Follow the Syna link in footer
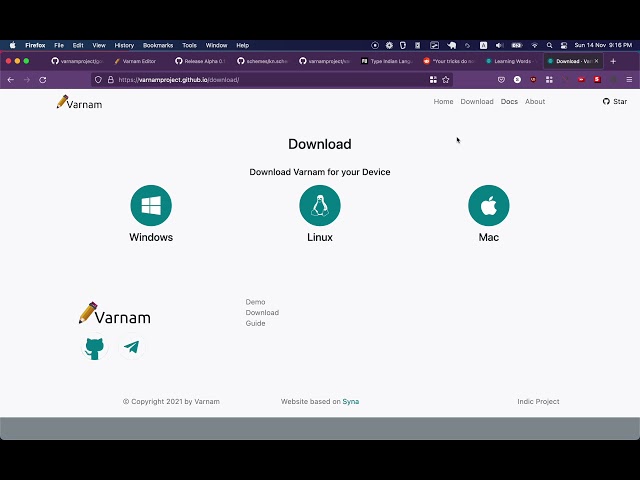Screen dimensions: 640x480 (x=351, y=402)
